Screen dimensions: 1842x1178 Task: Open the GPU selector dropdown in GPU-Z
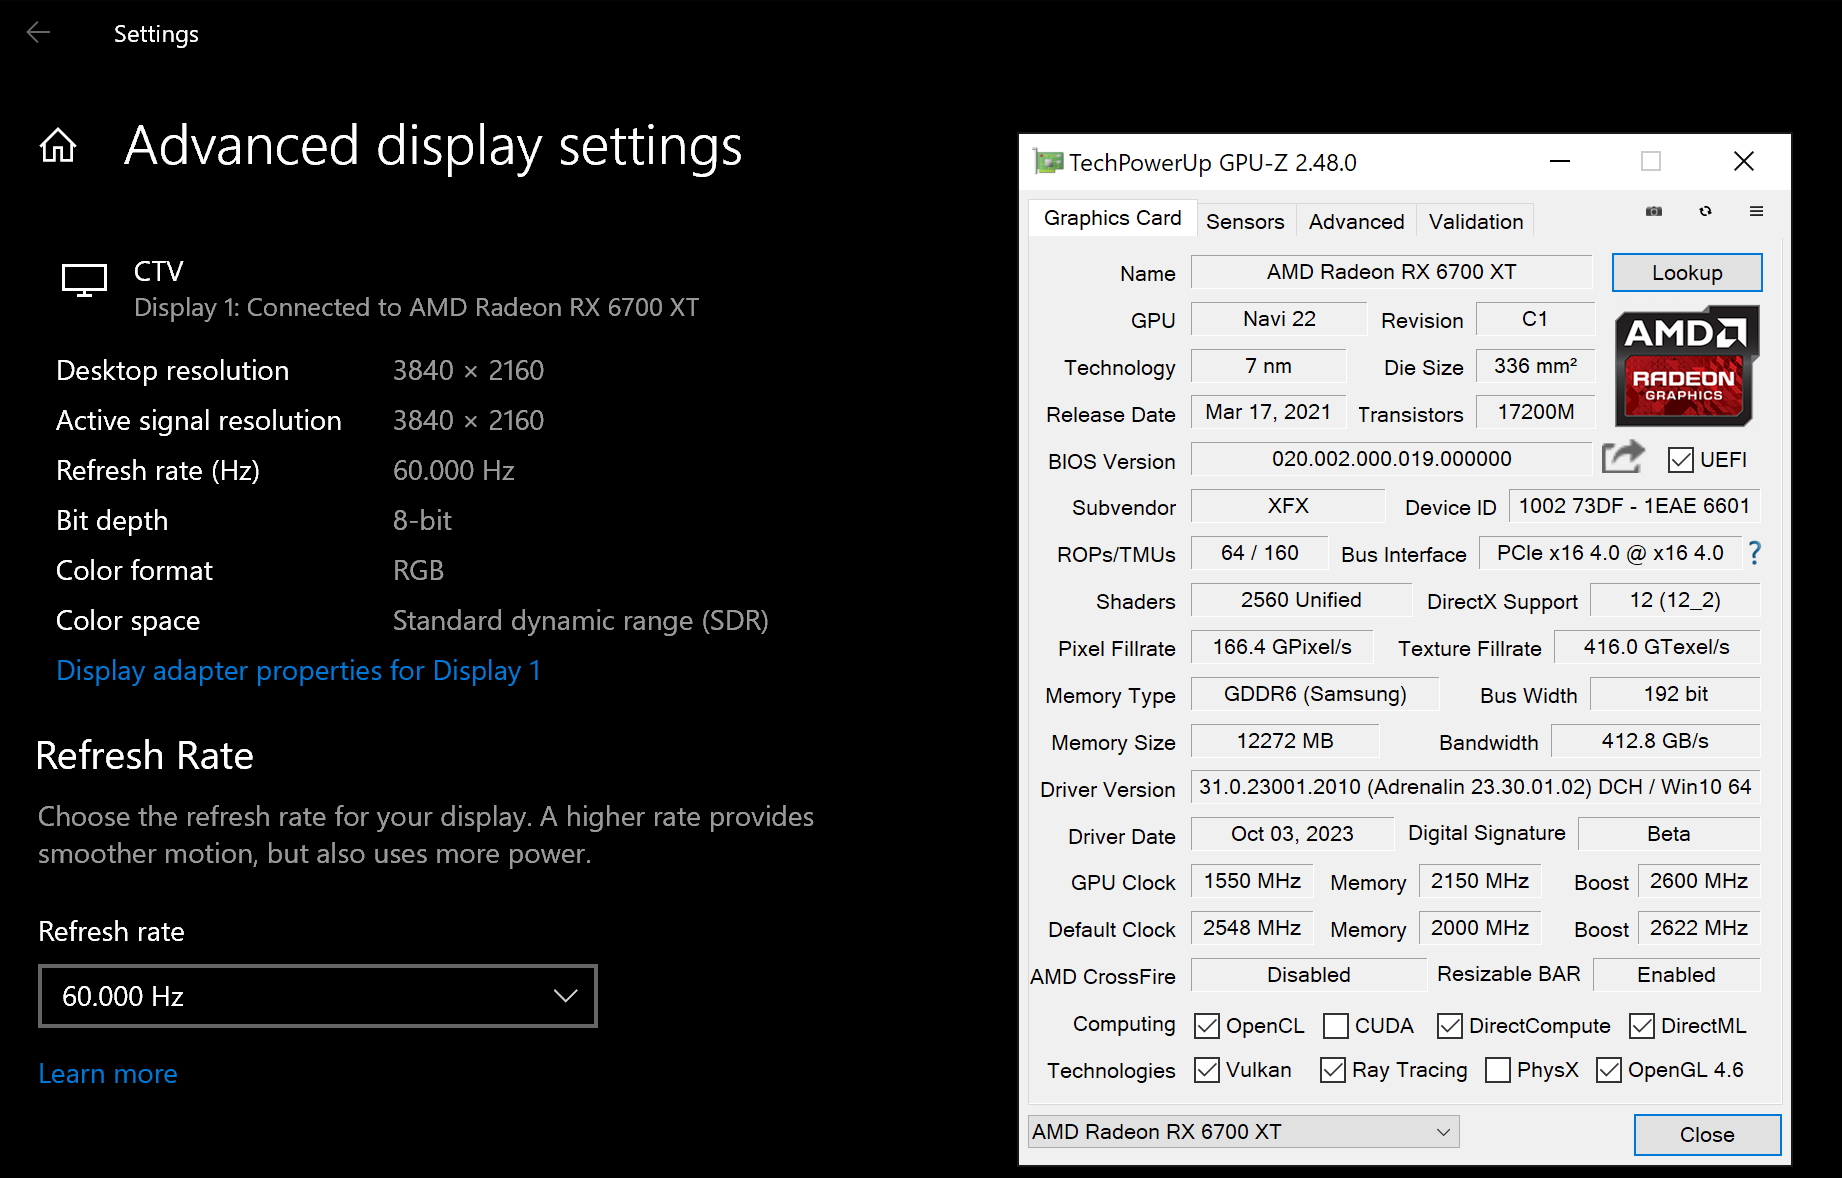coord(1243,1132)
